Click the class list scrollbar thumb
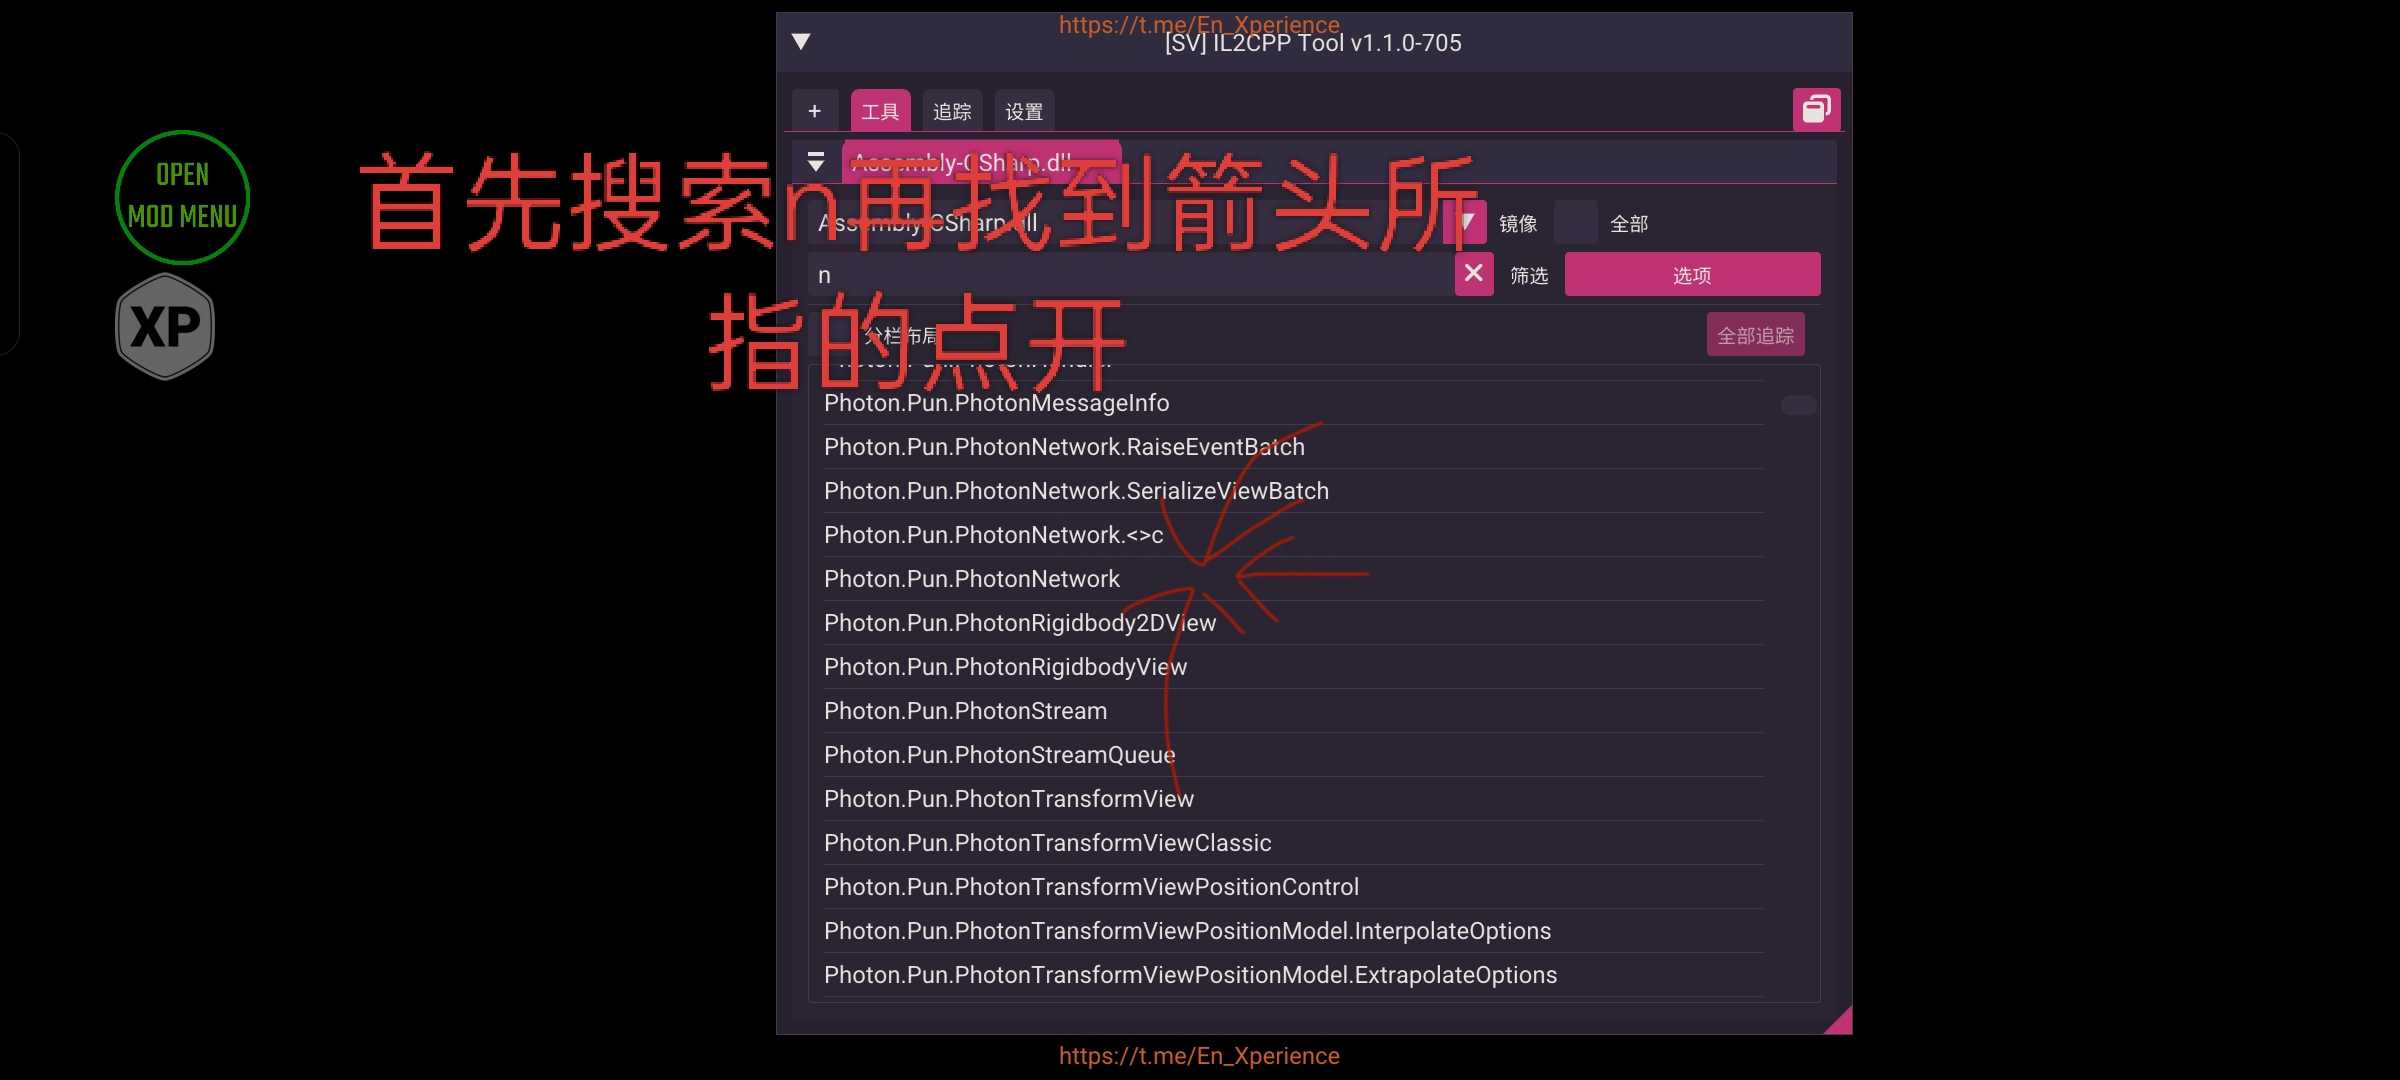 [1798, 405]
